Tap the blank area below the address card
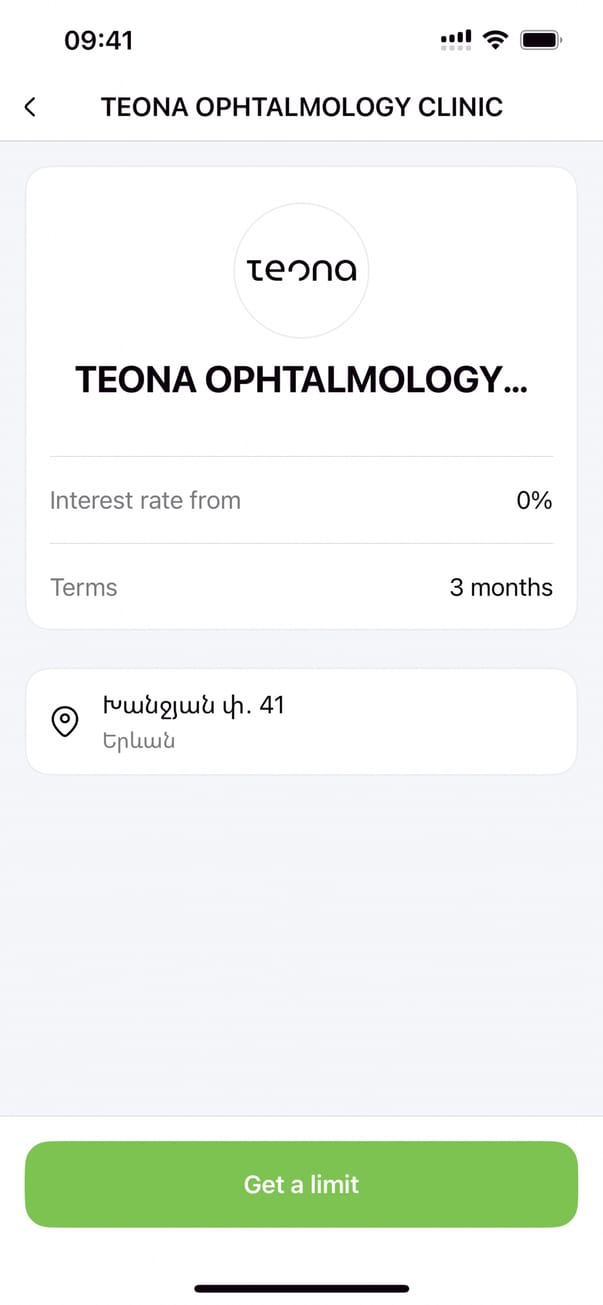 (301, 930)
